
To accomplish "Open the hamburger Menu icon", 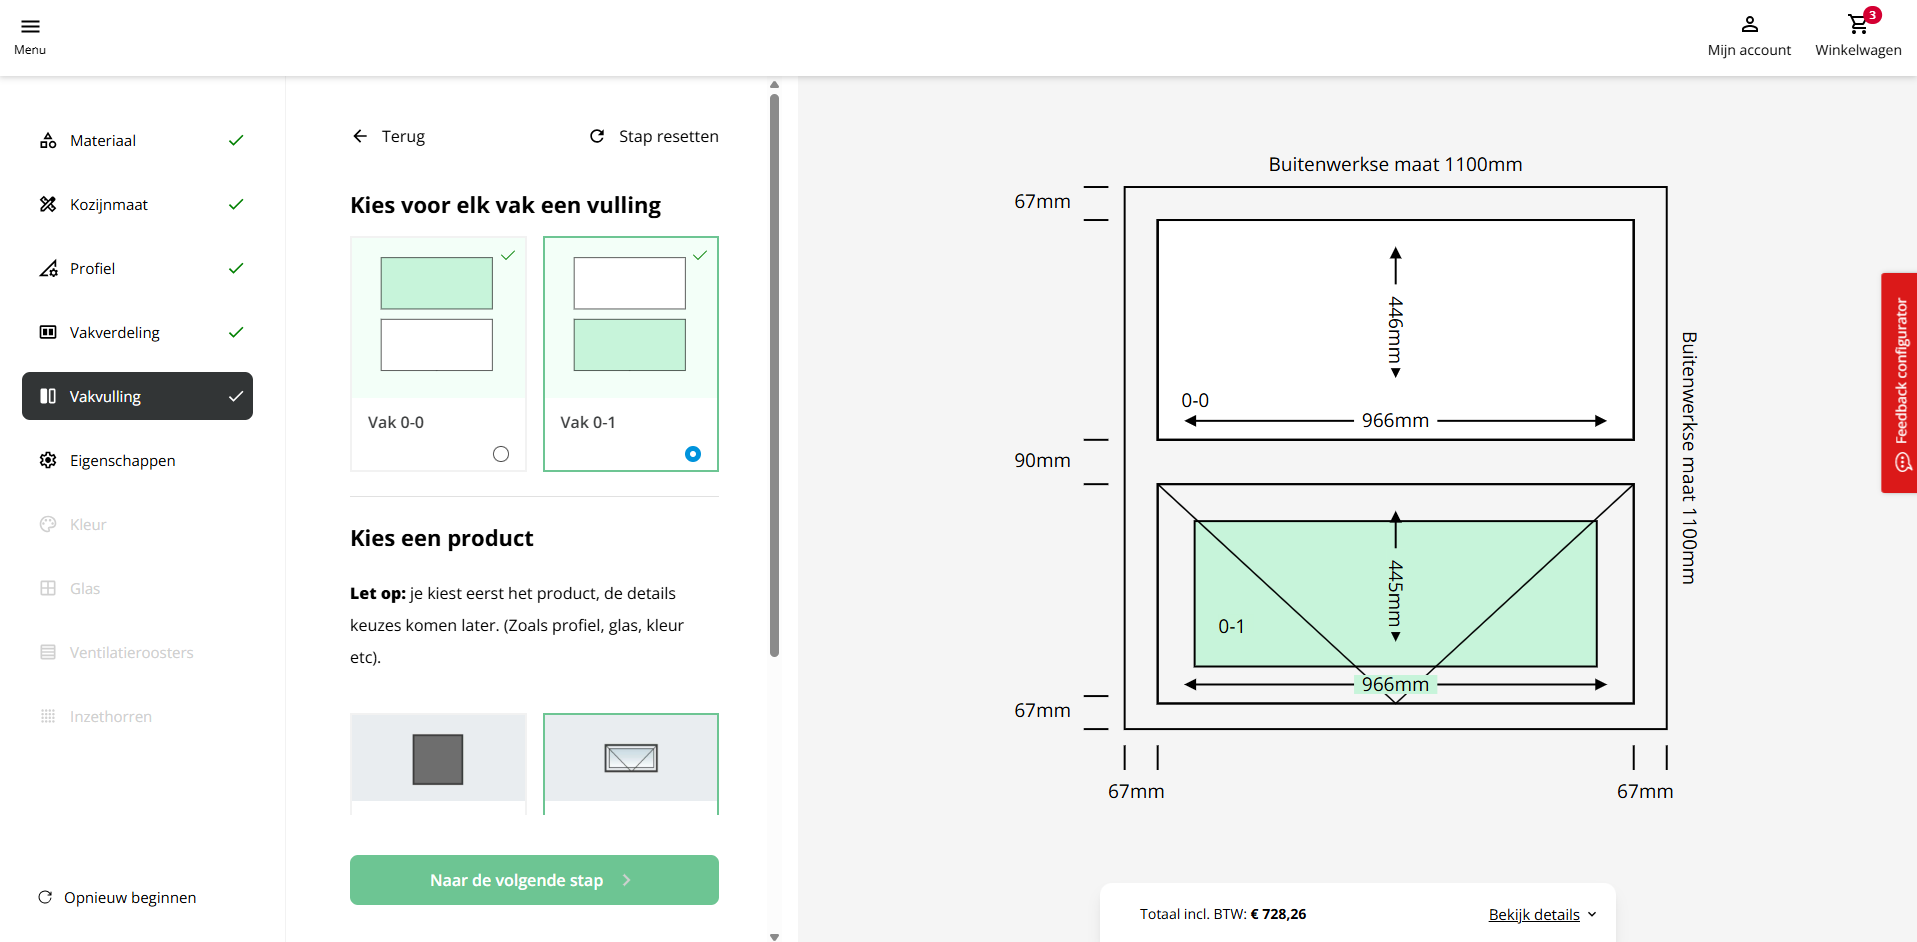I will pyautogui.click(x=30, y=27).
